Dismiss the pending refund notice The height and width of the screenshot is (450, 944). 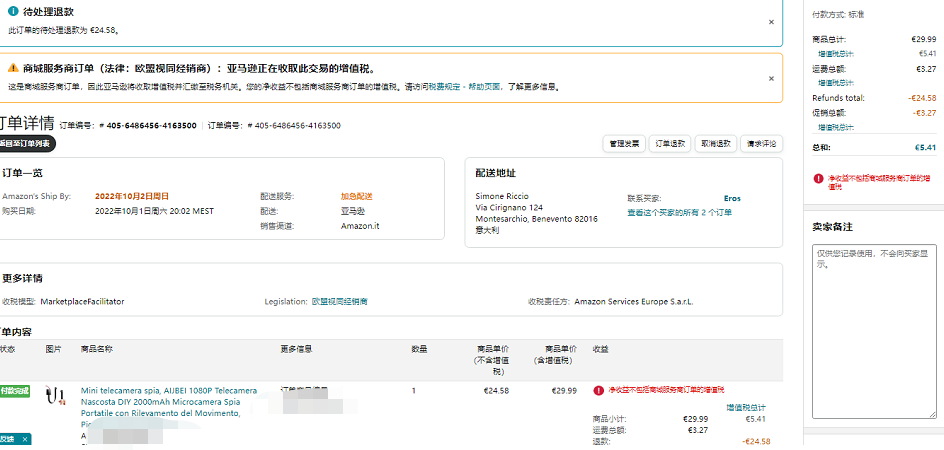pos(771,21)
